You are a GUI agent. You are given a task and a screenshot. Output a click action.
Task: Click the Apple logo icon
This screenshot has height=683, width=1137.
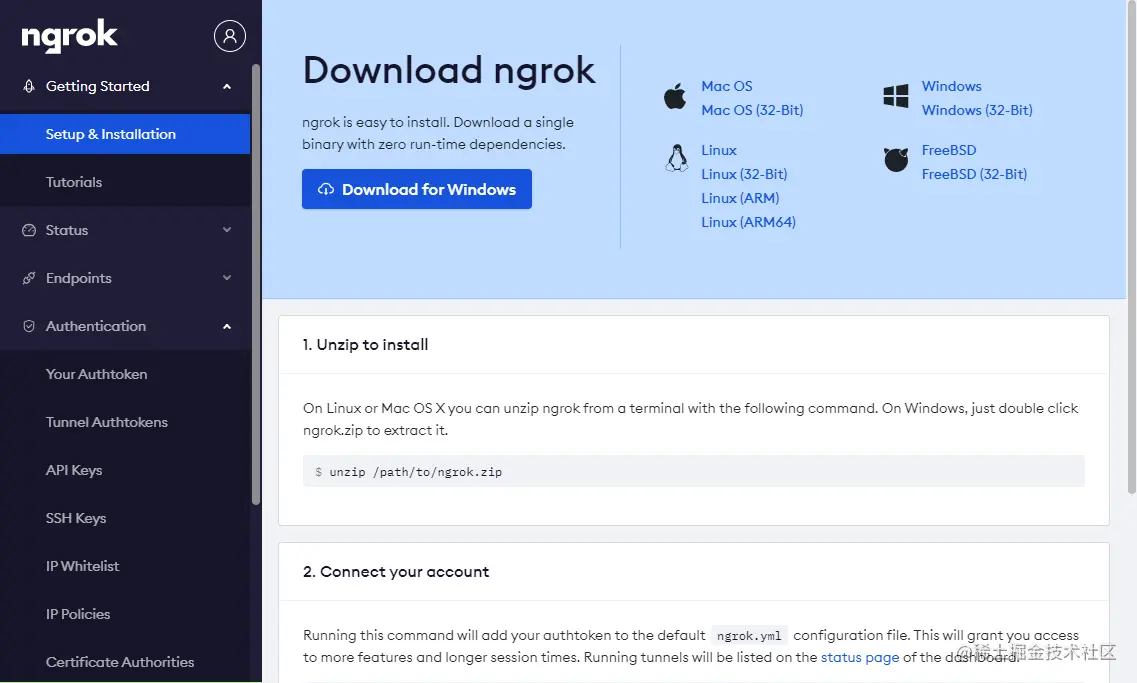click(x=675, y=96)
